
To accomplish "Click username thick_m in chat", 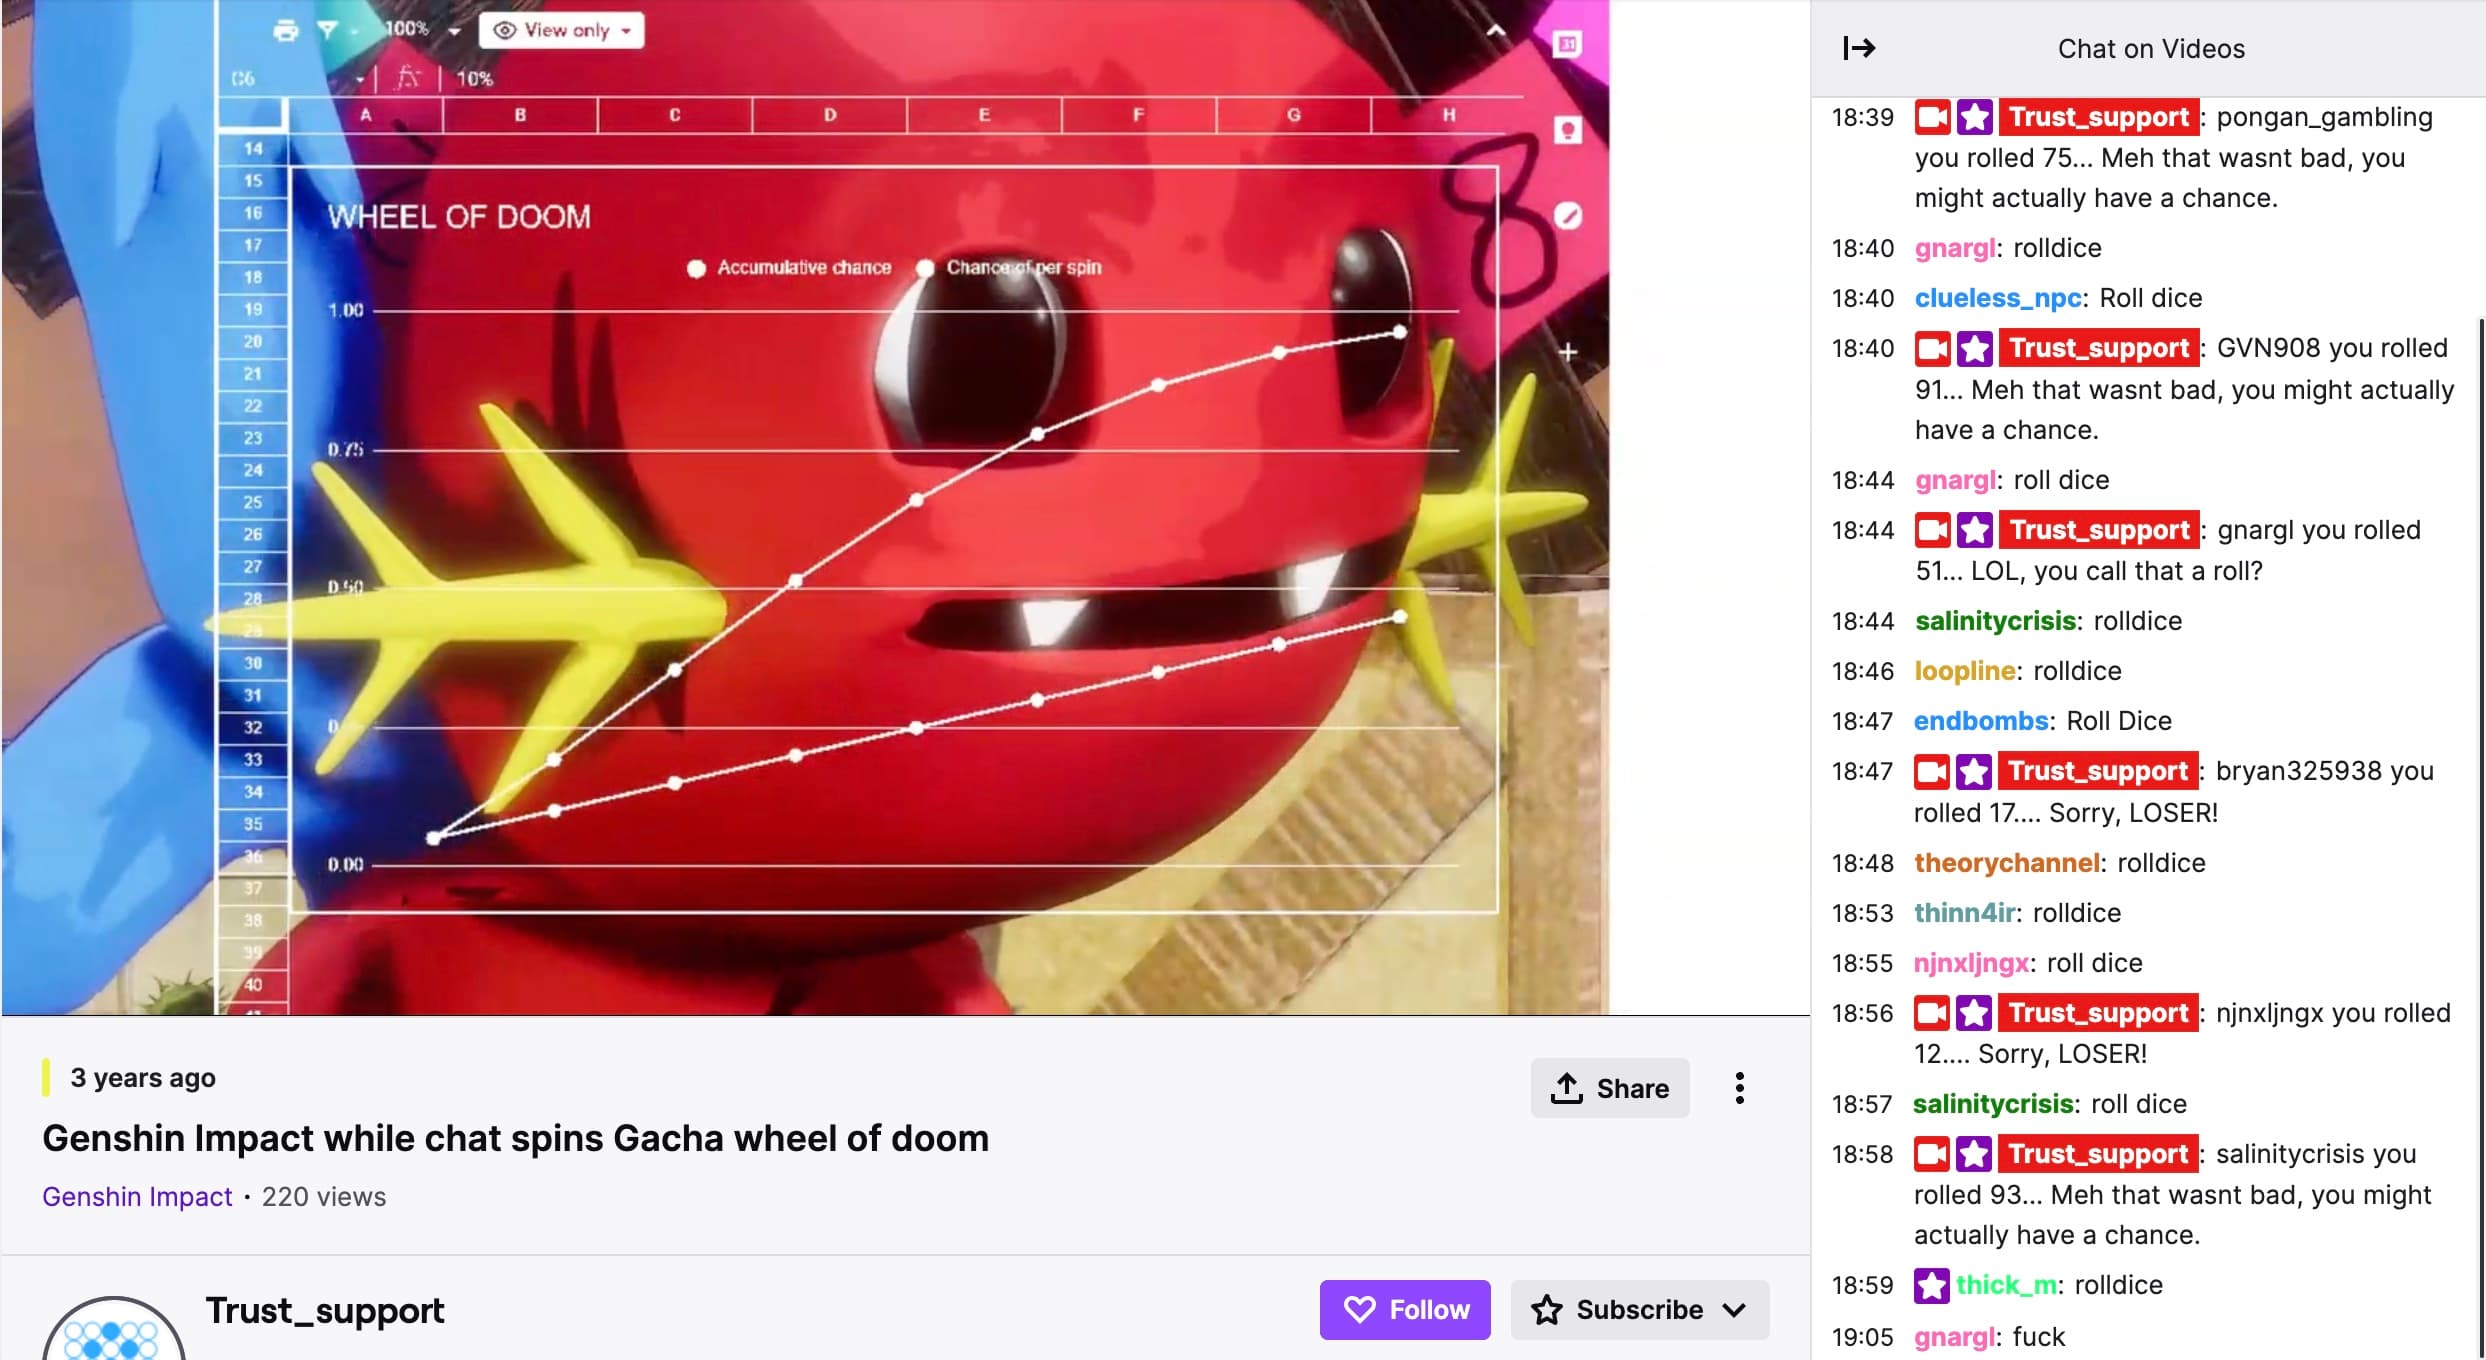I will [2006, 1285].
